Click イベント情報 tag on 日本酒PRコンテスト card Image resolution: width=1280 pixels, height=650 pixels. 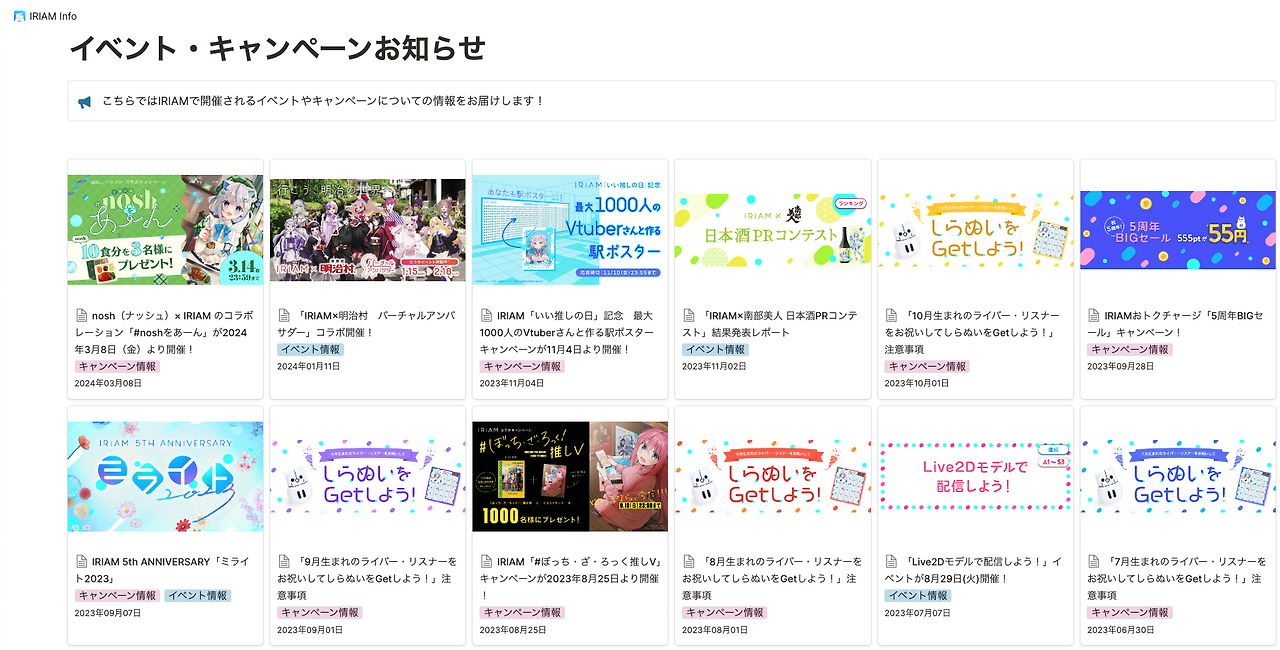(716, 350)
